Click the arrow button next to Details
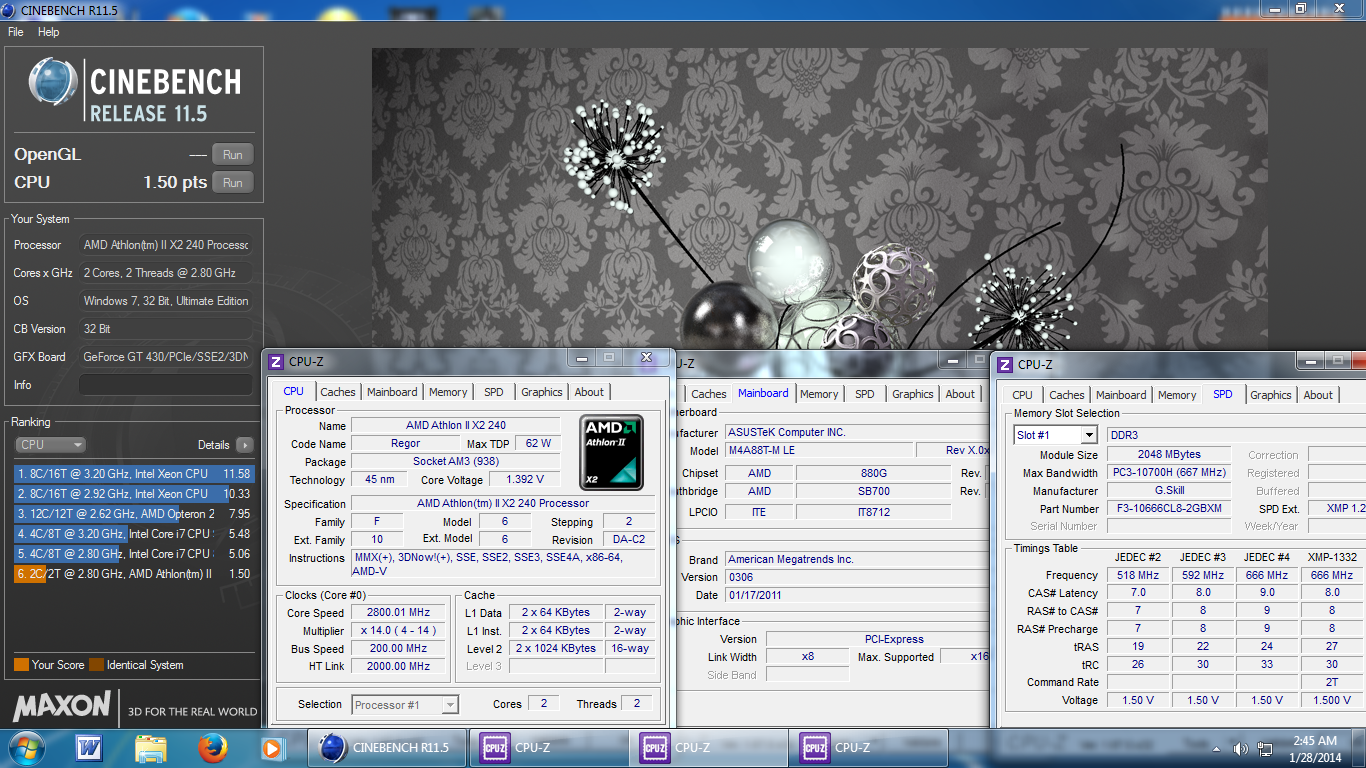The image size is (1366, 768). [x=245, y=445]
